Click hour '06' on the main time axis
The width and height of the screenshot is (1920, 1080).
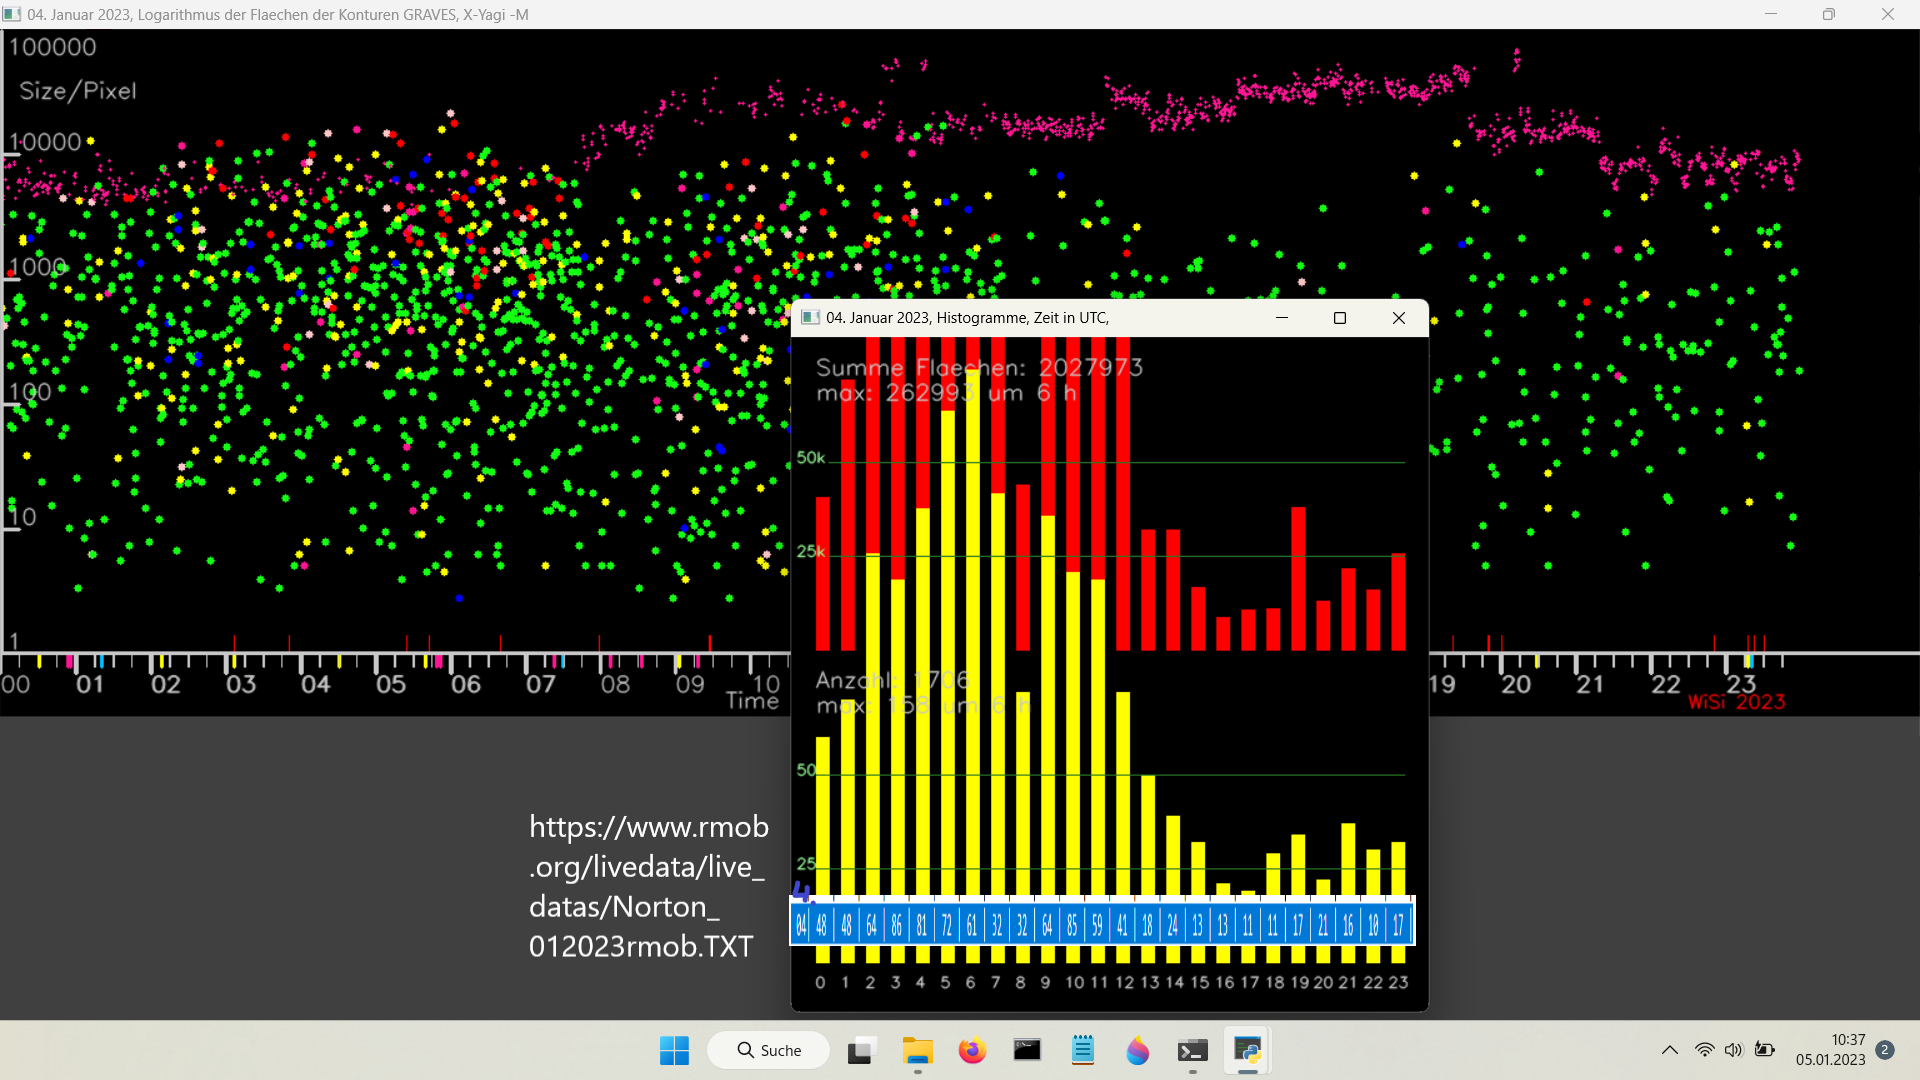(466, 685)
